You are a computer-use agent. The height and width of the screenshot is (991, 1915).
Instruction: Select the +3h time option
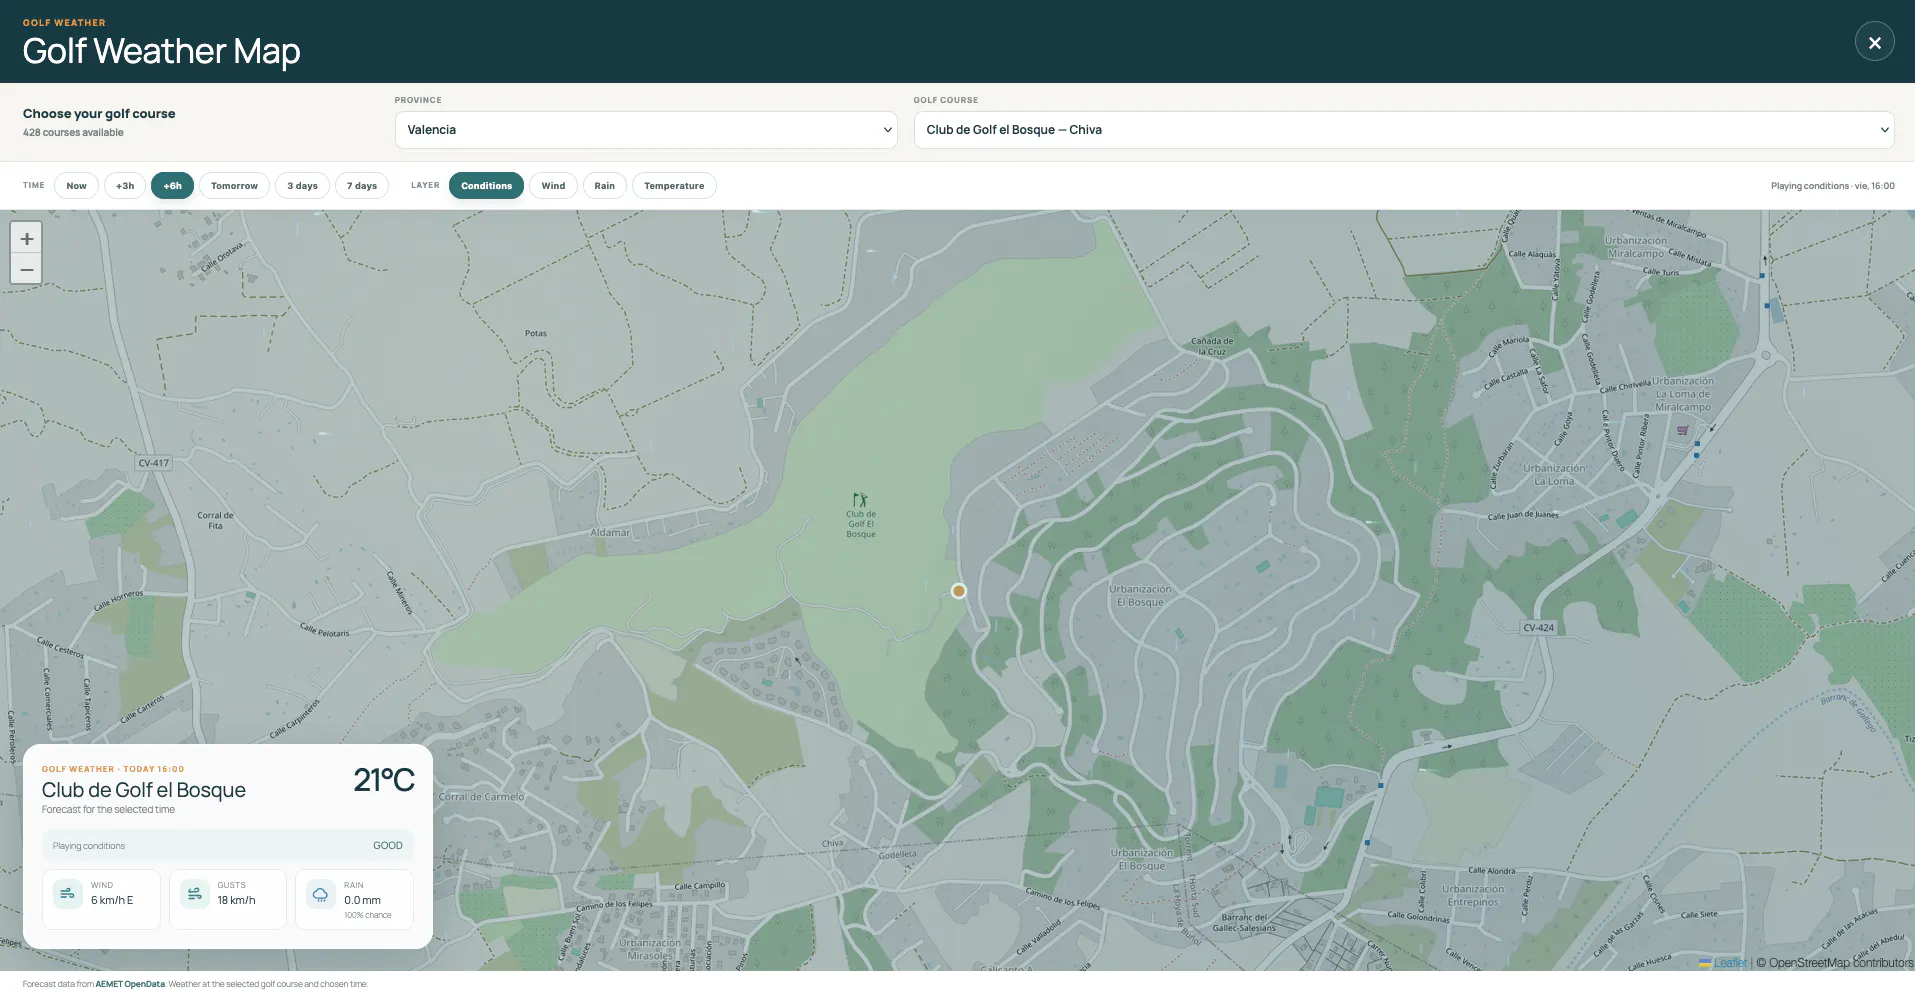[x=125, y=186]
